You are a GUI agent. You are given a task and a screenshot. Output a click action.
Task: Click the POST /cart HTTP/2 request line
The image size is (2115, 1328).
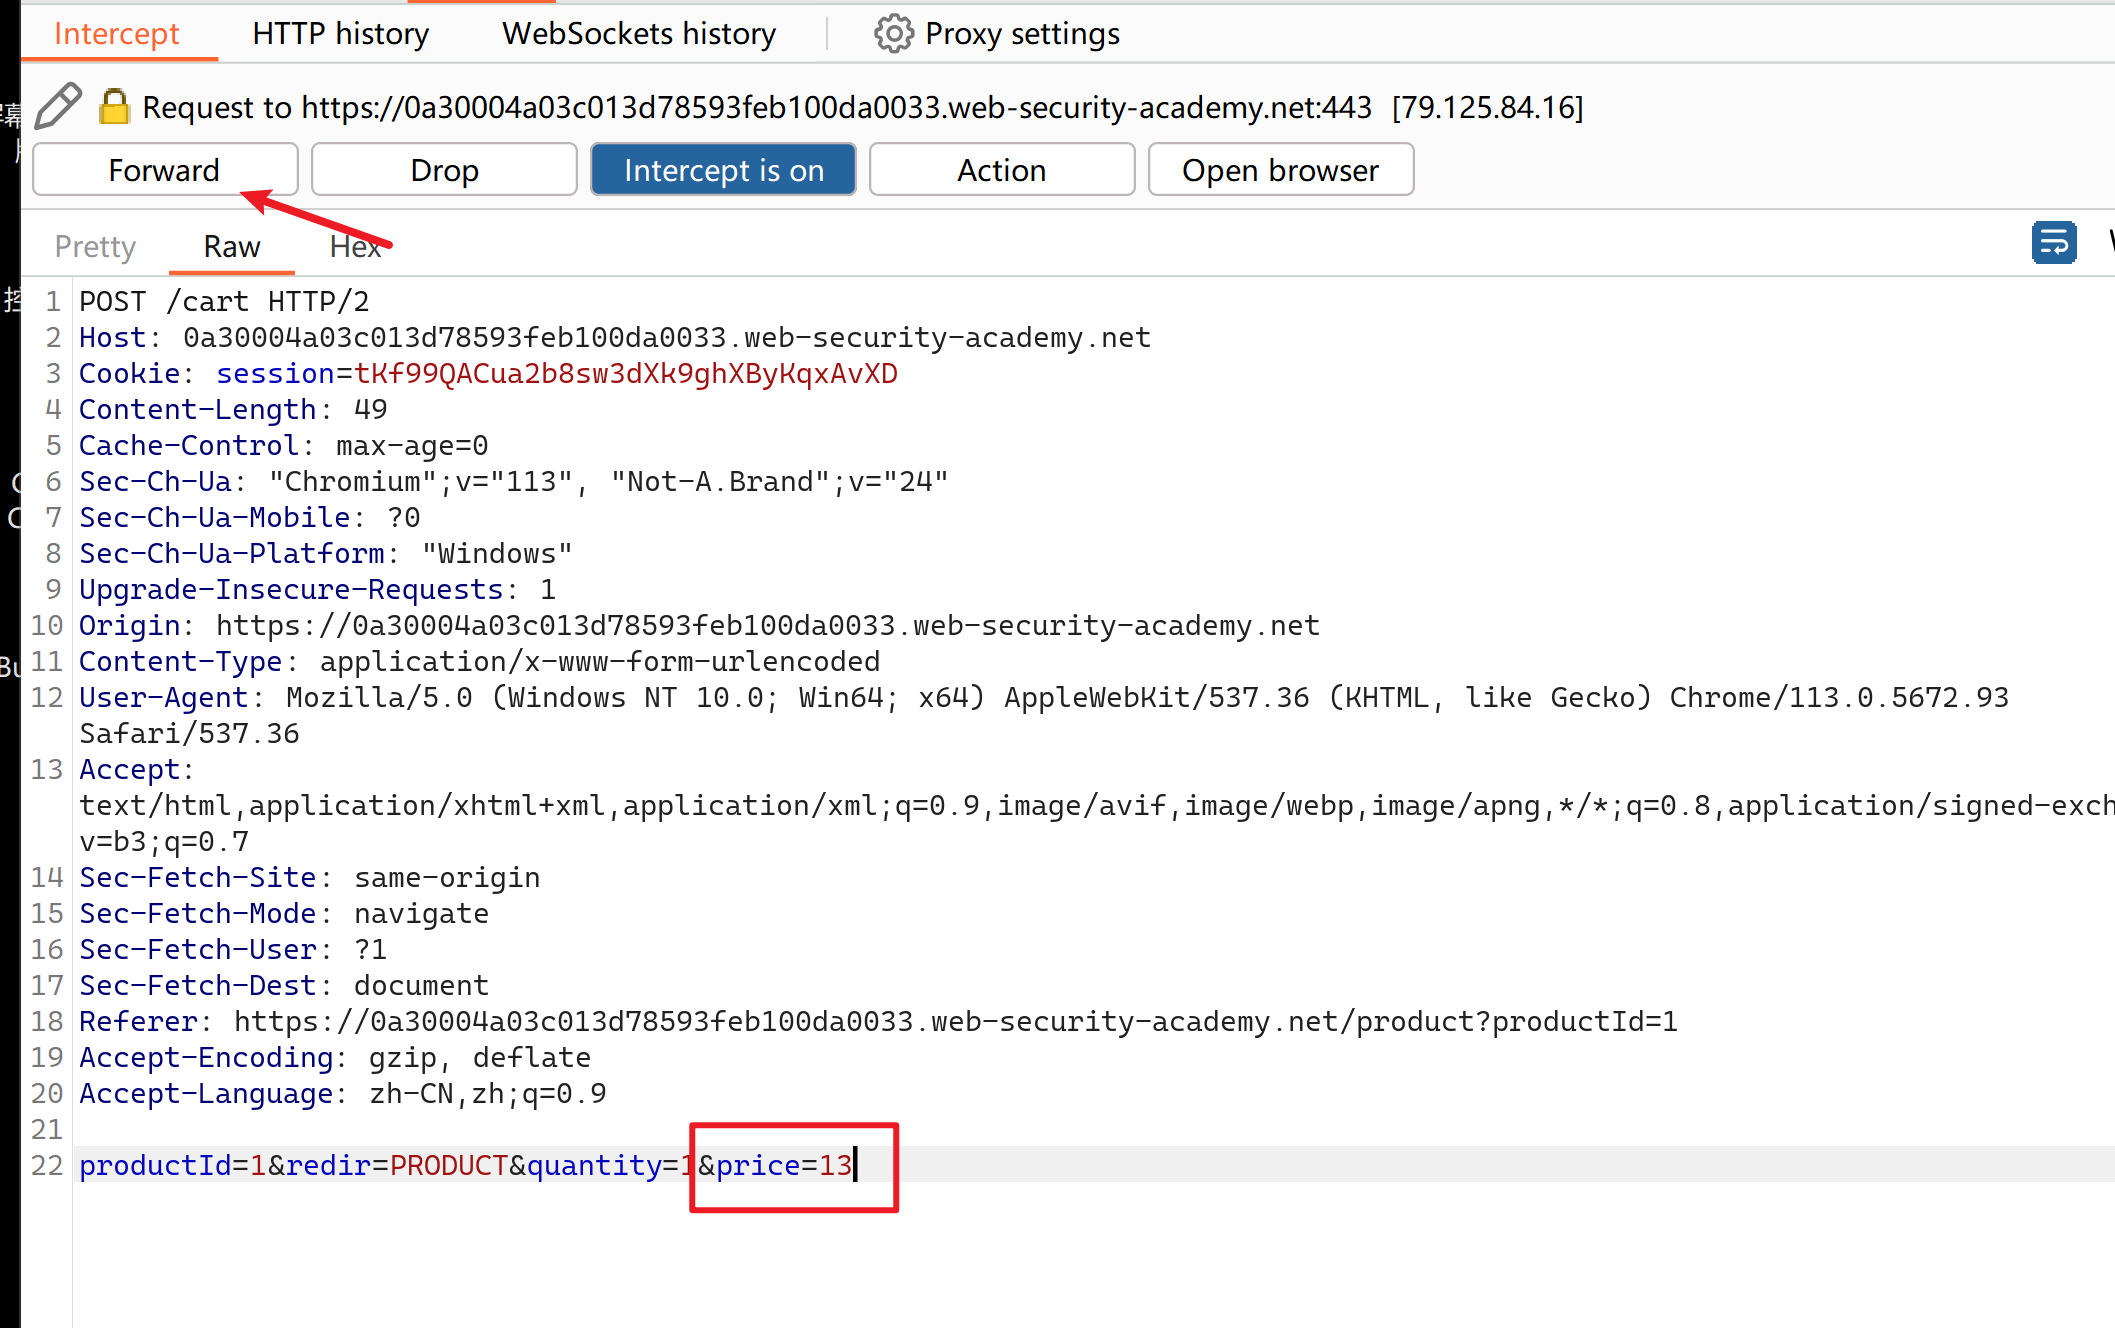point(224,301)
